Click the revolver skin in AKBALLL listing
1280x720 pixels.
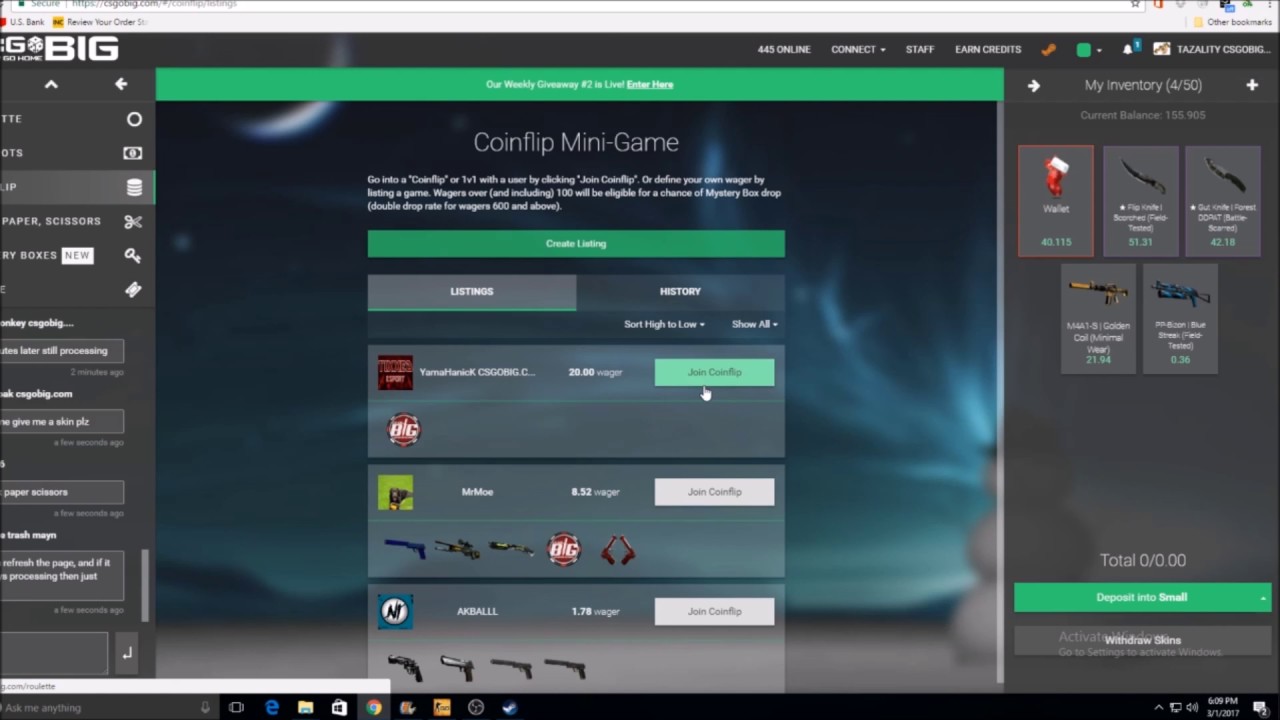405,669
